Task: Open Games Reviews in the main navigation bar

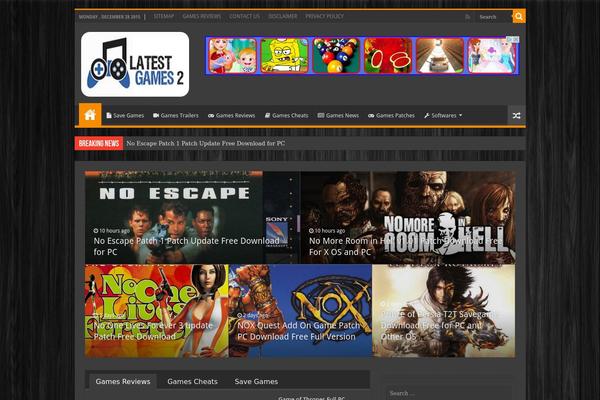Action: pos(232,115)
